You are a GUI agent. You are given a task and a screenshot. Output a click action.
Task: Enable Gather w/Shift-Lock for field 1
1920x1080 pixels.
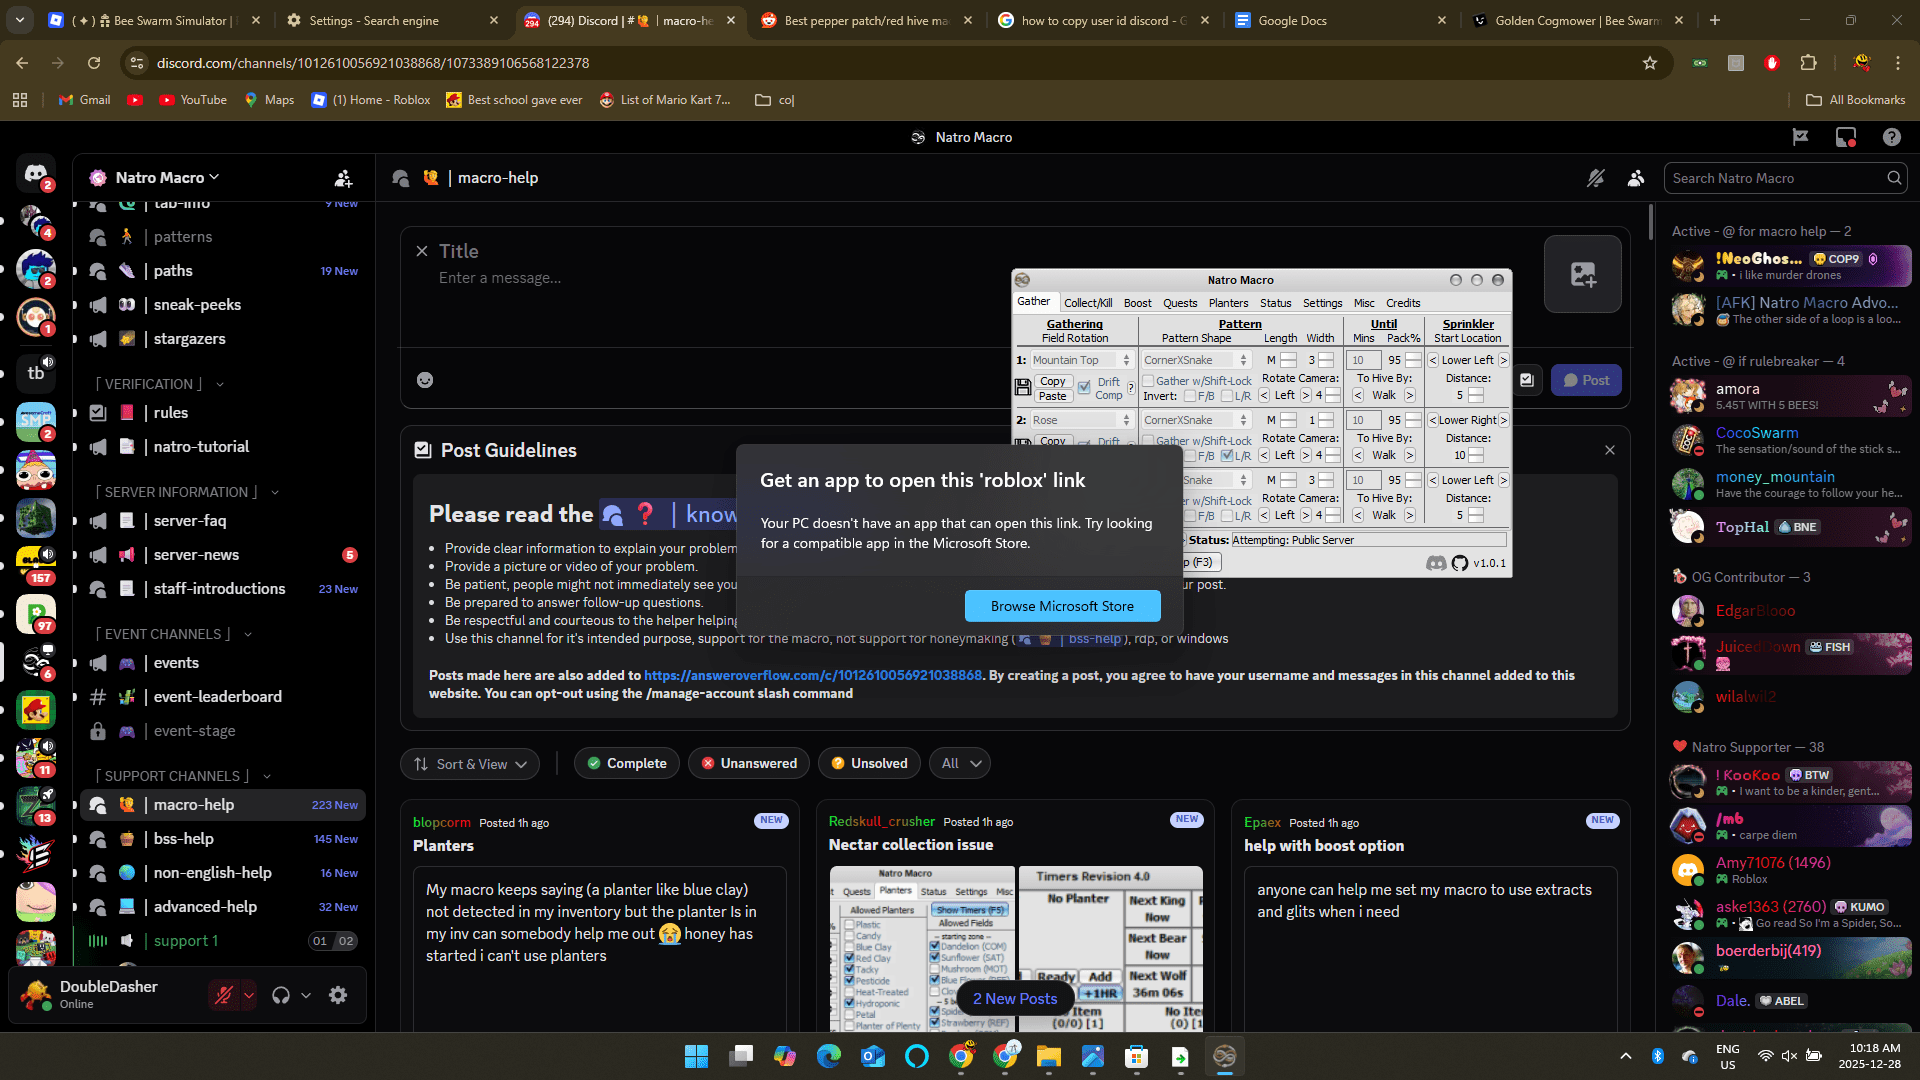[x=1148, y=381]
